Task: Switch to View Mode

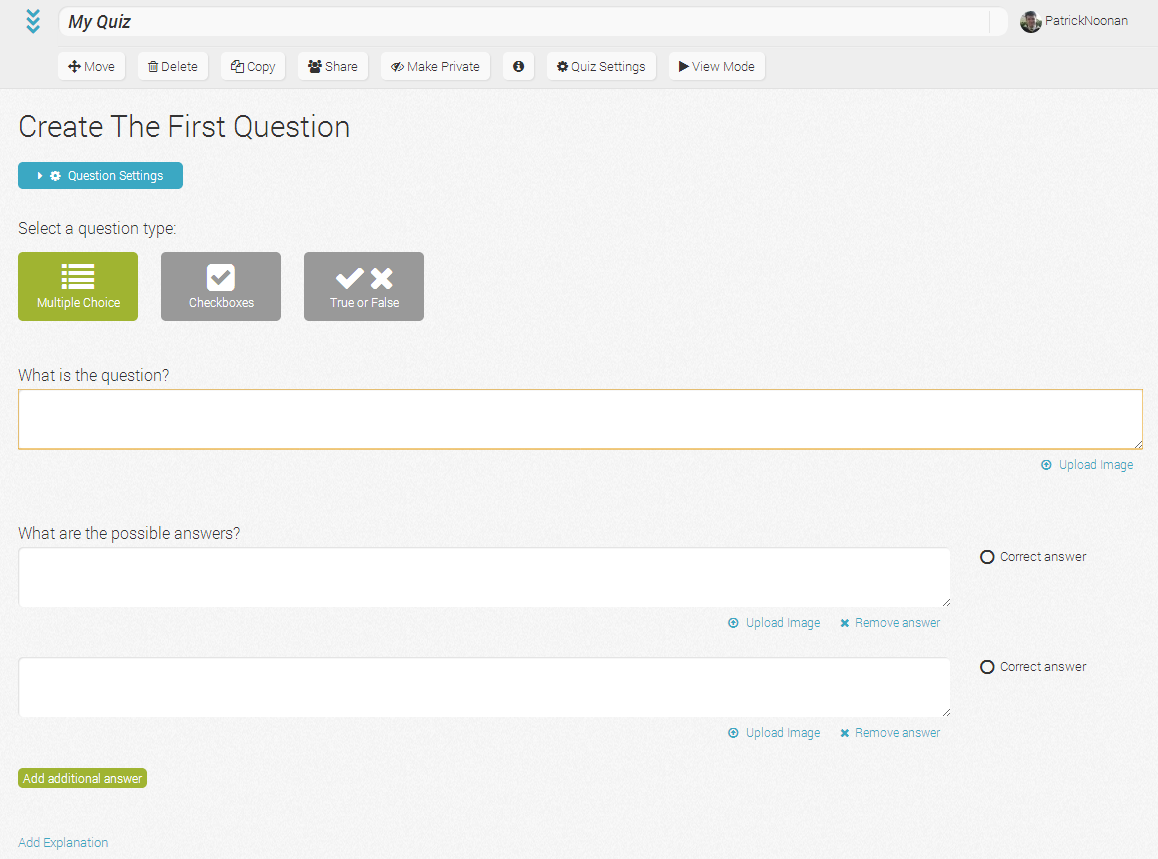Action: (x=716, y=67)
